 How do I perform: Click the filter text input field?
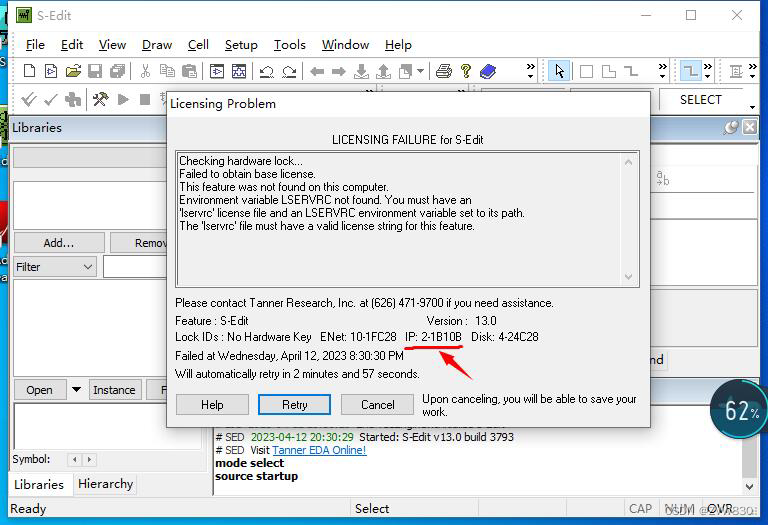coord(136,267)
